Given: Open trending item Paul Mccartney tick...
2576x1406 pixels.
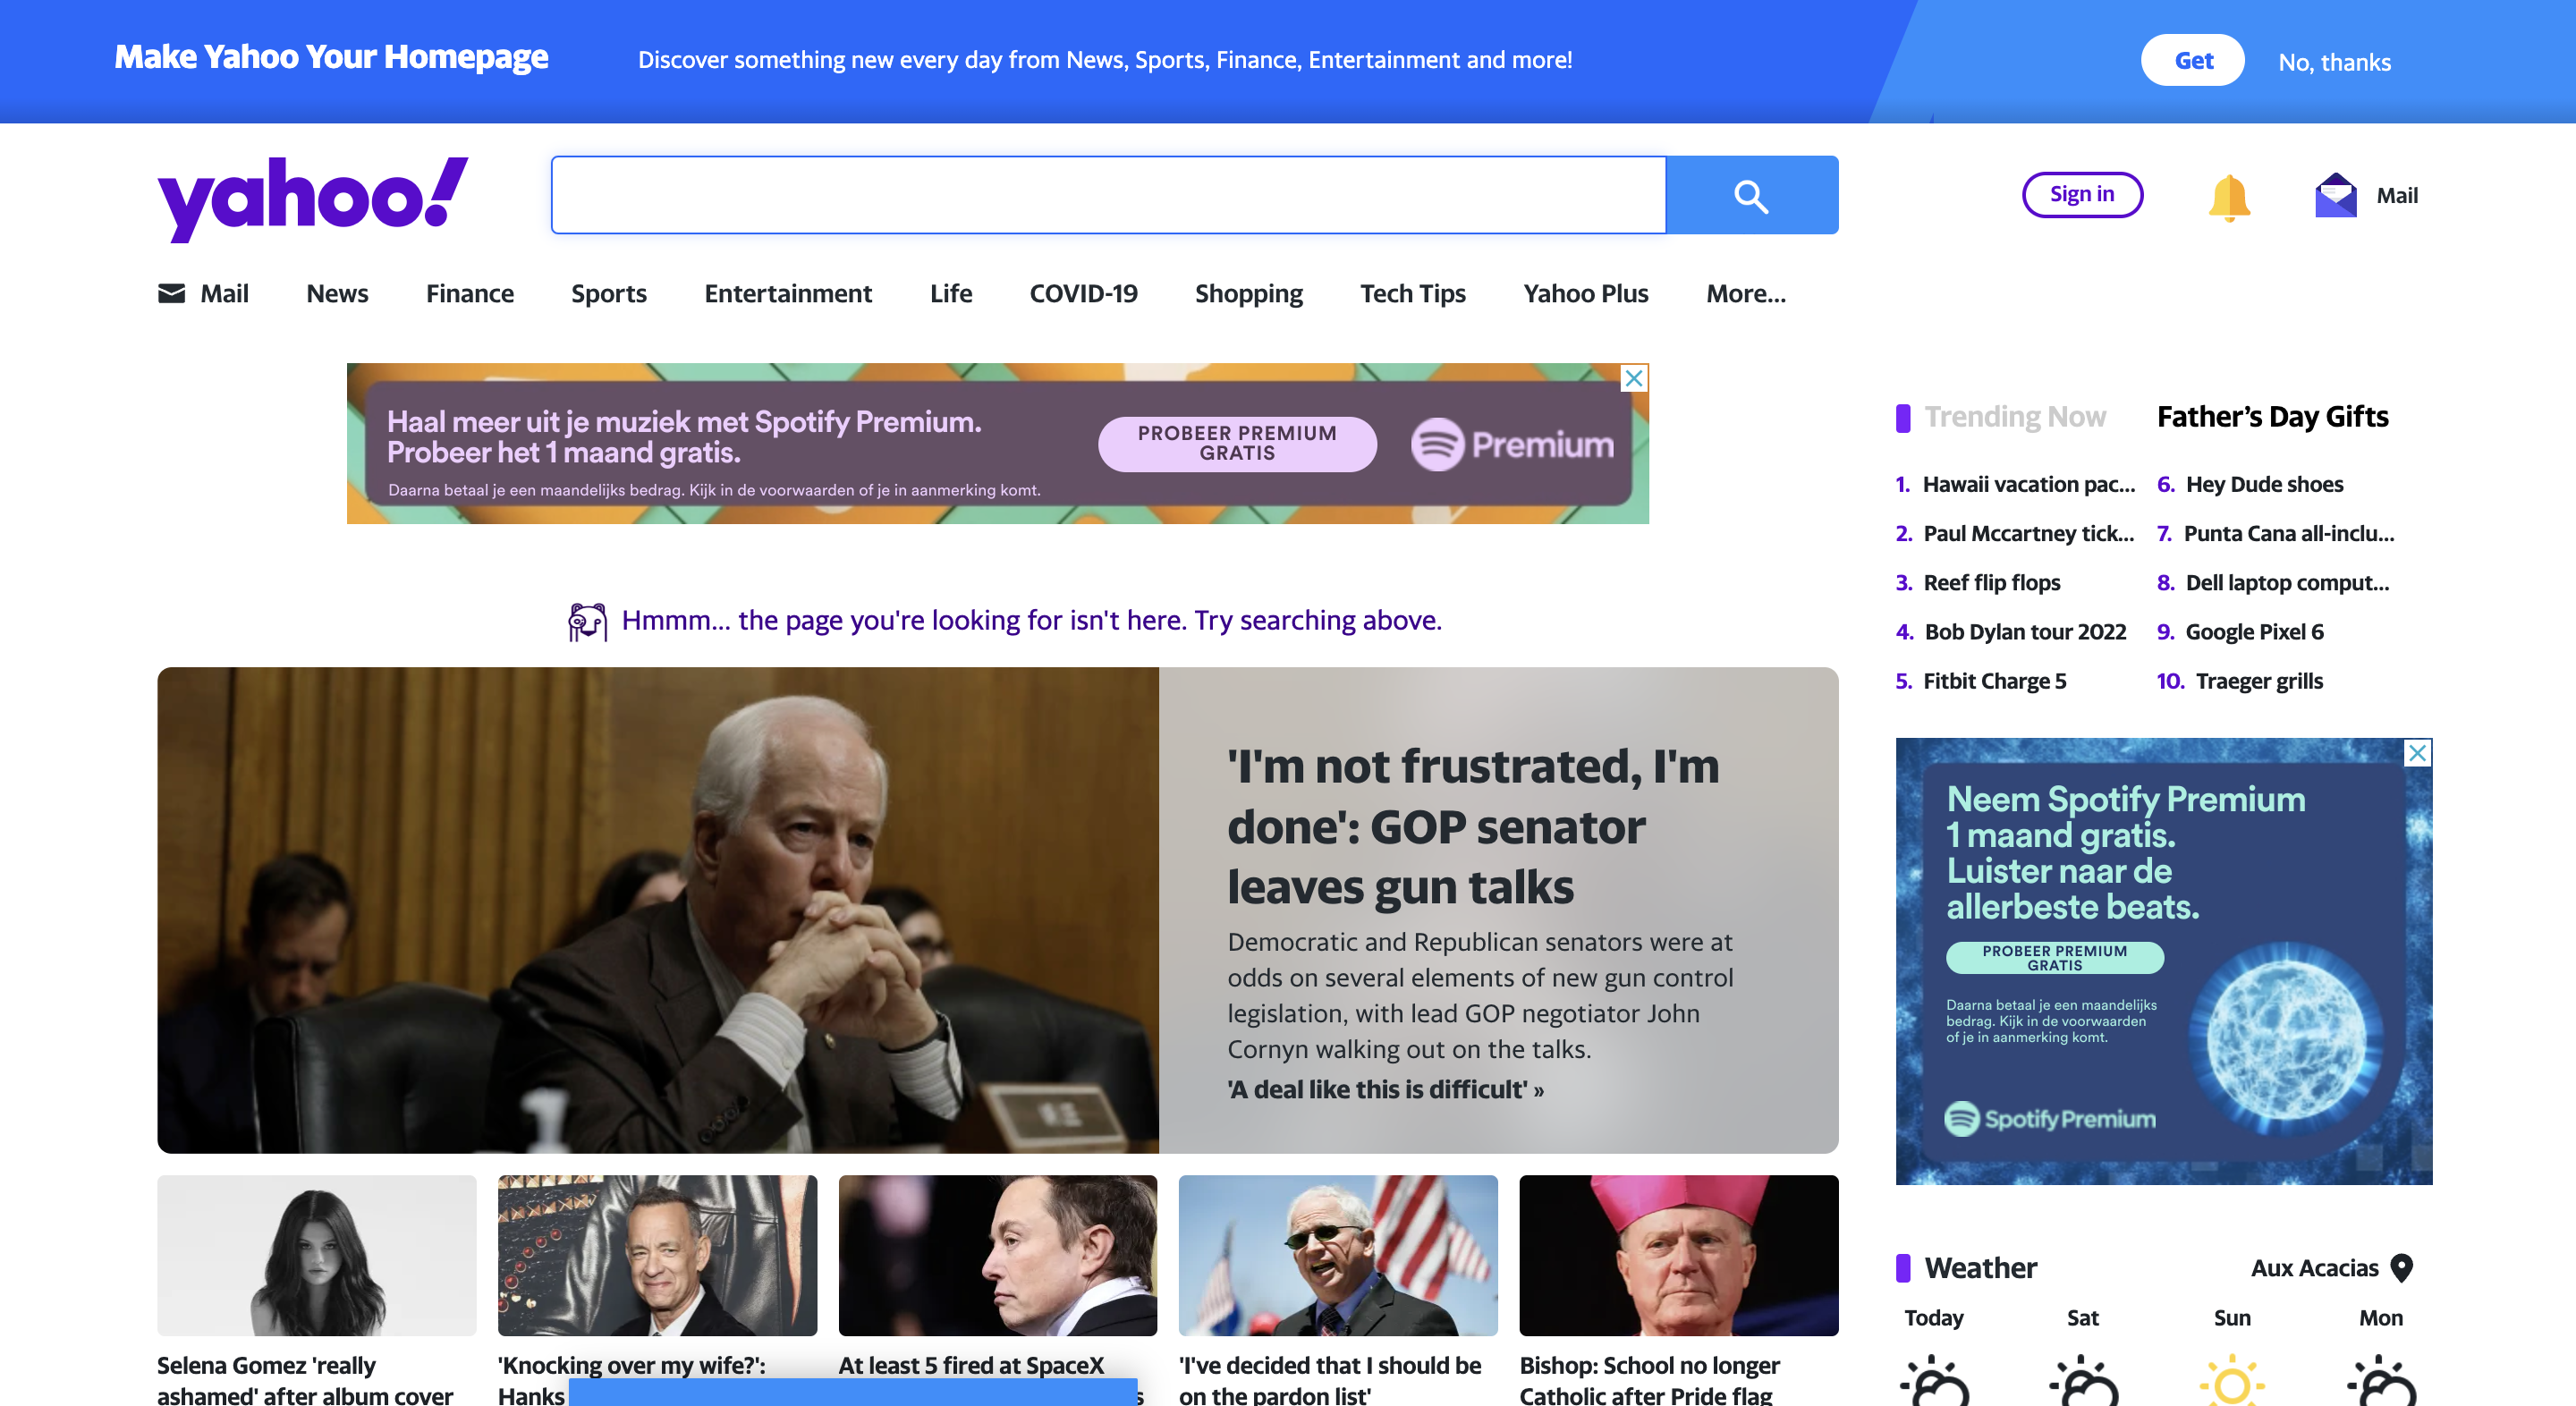Looking at the screenshot, I should (2028, 533).
